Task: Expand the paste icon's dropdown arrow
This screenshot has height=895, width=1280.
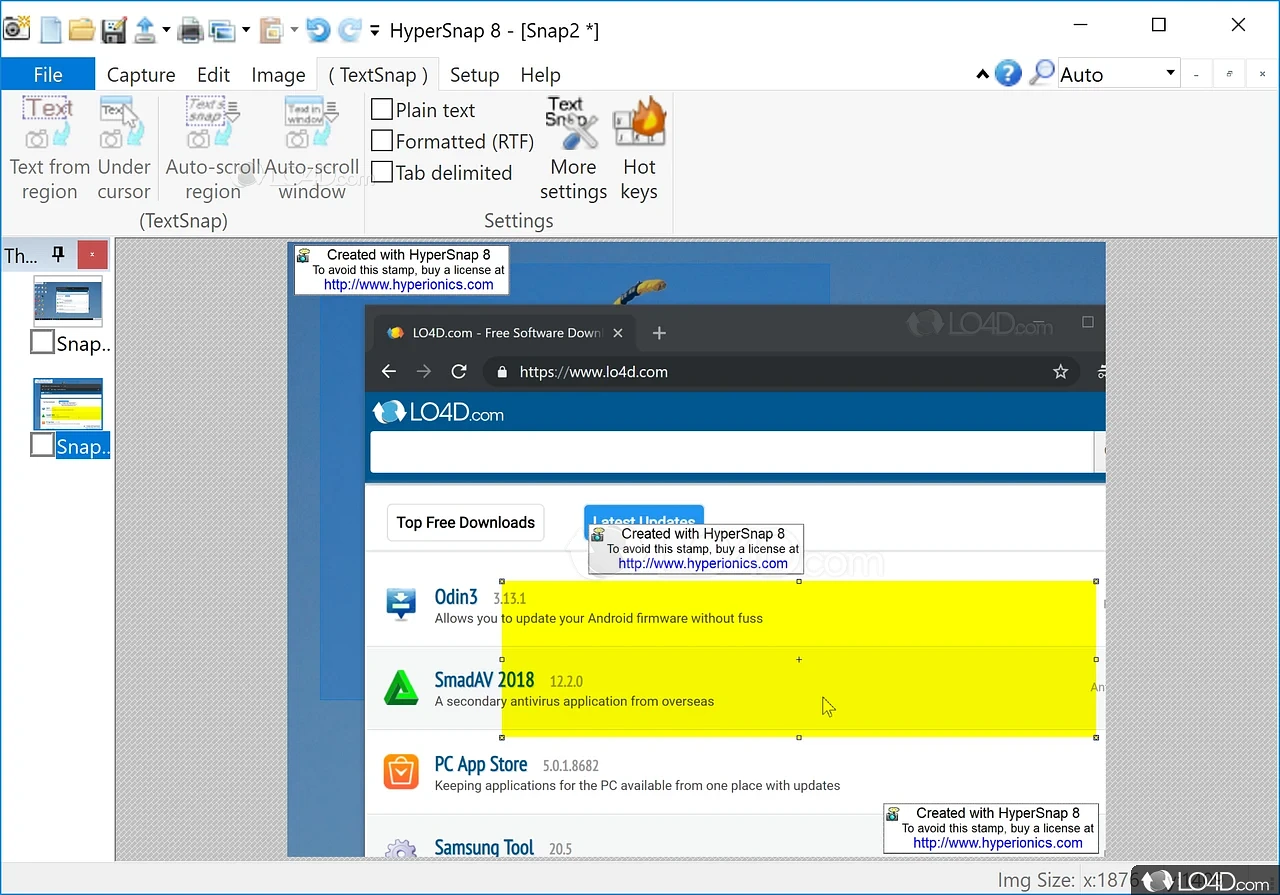Action: point(294,30)
